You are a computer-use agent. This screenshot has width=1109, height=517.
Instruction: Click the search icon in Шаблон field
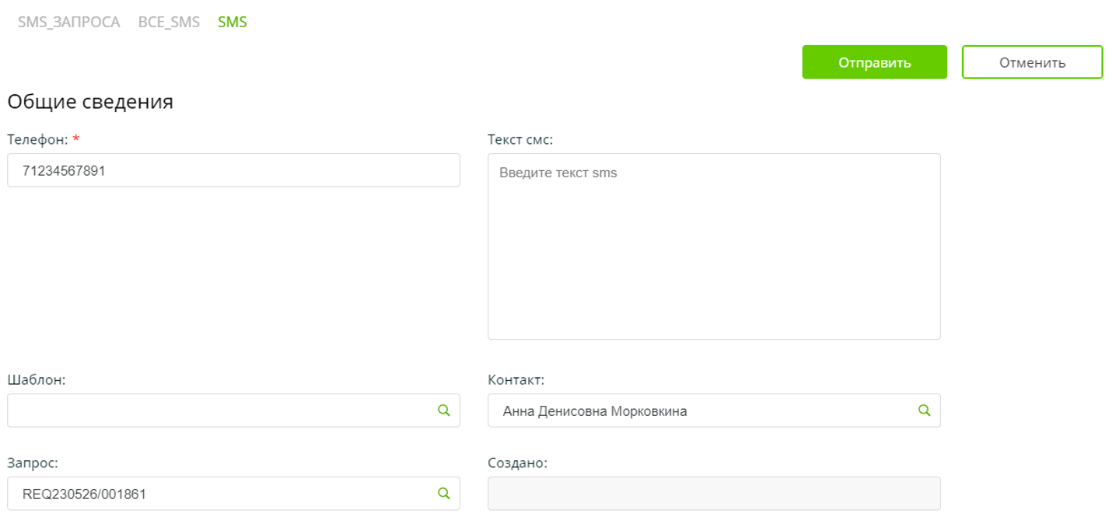pyautogui.click(x=443, y=410)
